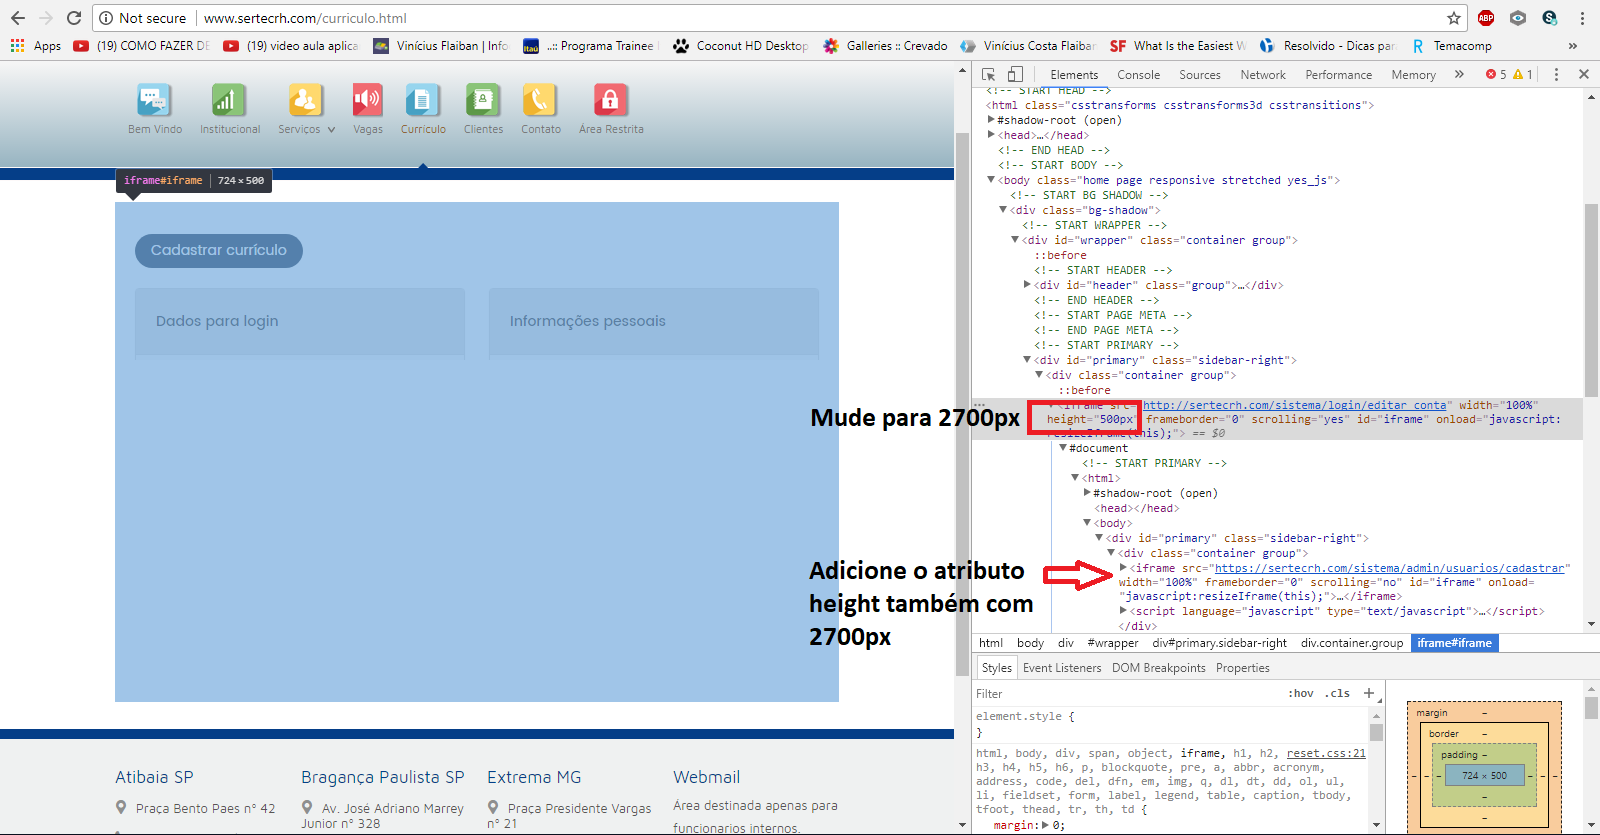Switch to the Console tab
Viewport: 1600px width, 835px height.
(1138, 75)
